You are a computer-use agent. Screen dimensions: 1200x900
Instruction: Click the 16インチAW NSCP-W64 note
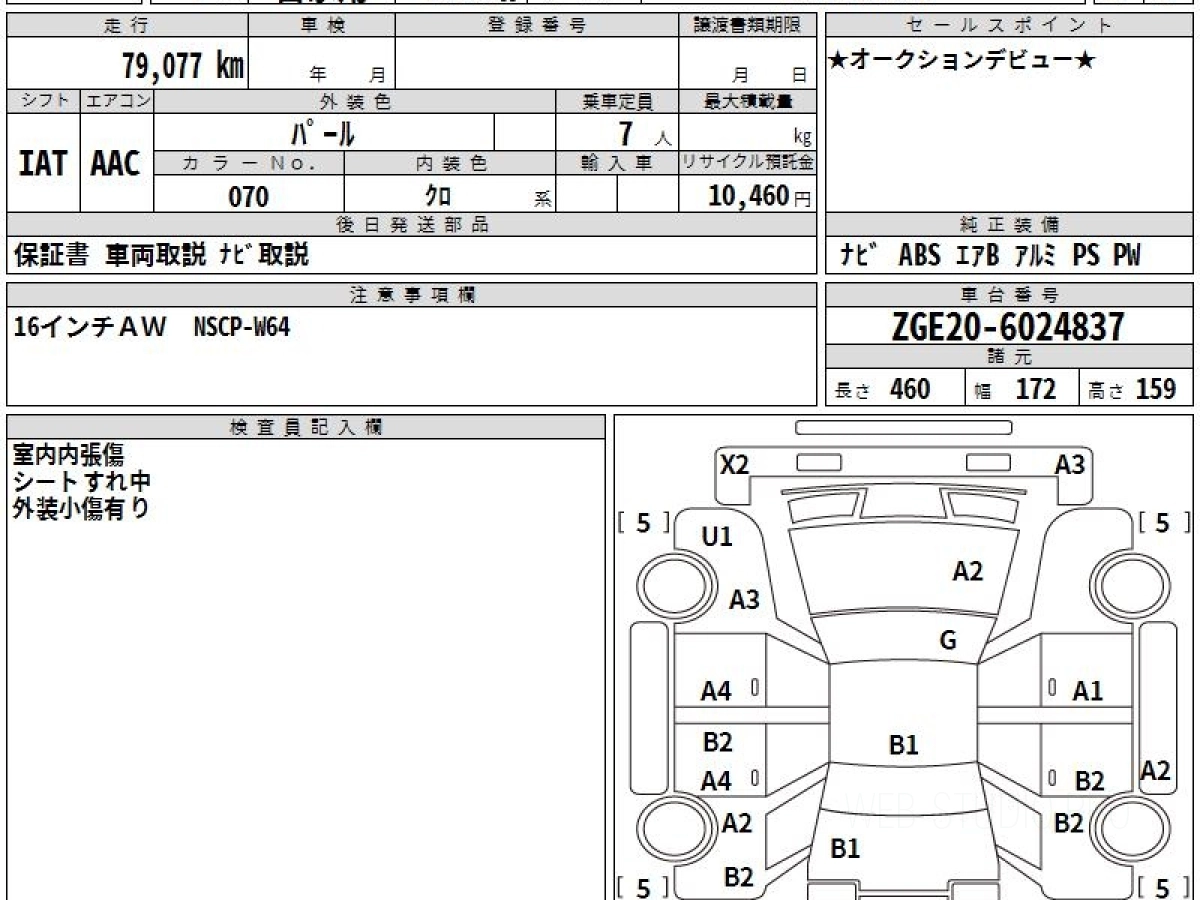click(151, 326)
